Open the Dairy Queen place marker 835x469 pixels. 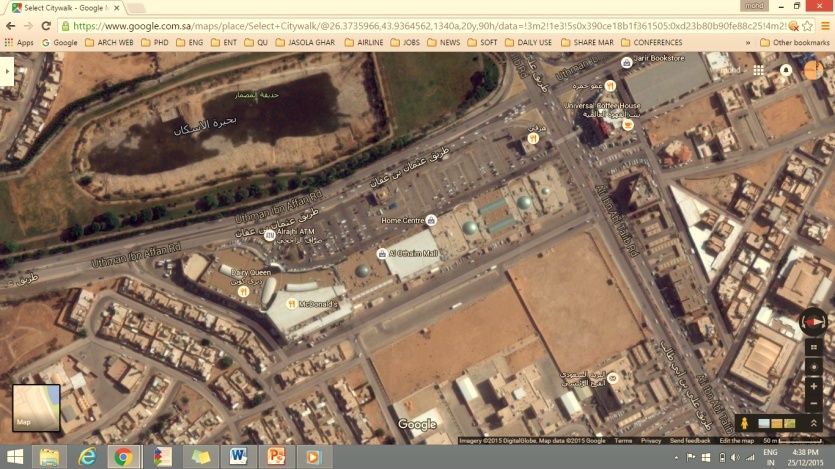243,292
